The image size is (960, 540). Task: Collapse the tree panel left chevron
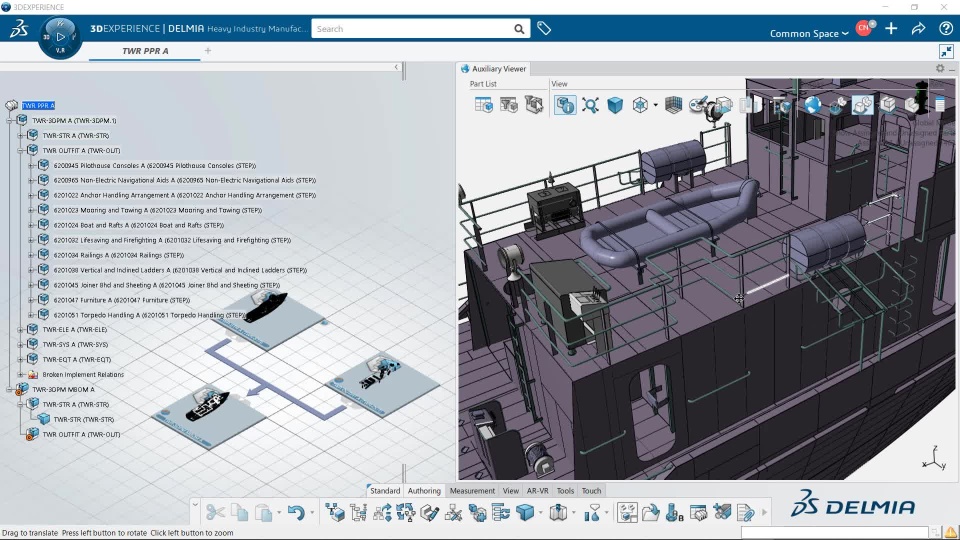pyautogui.click(x=396, y=67)
